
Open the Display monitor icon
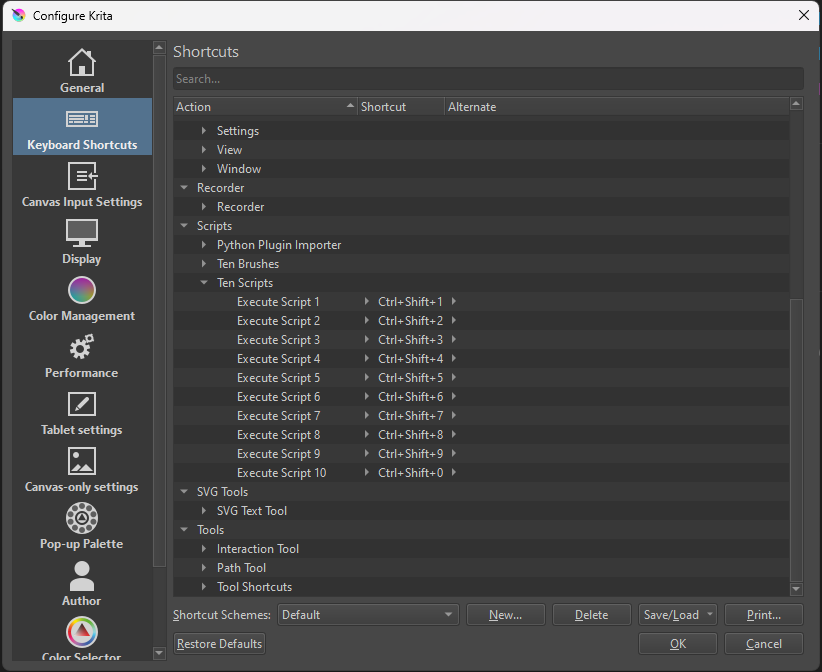point(81,234)
